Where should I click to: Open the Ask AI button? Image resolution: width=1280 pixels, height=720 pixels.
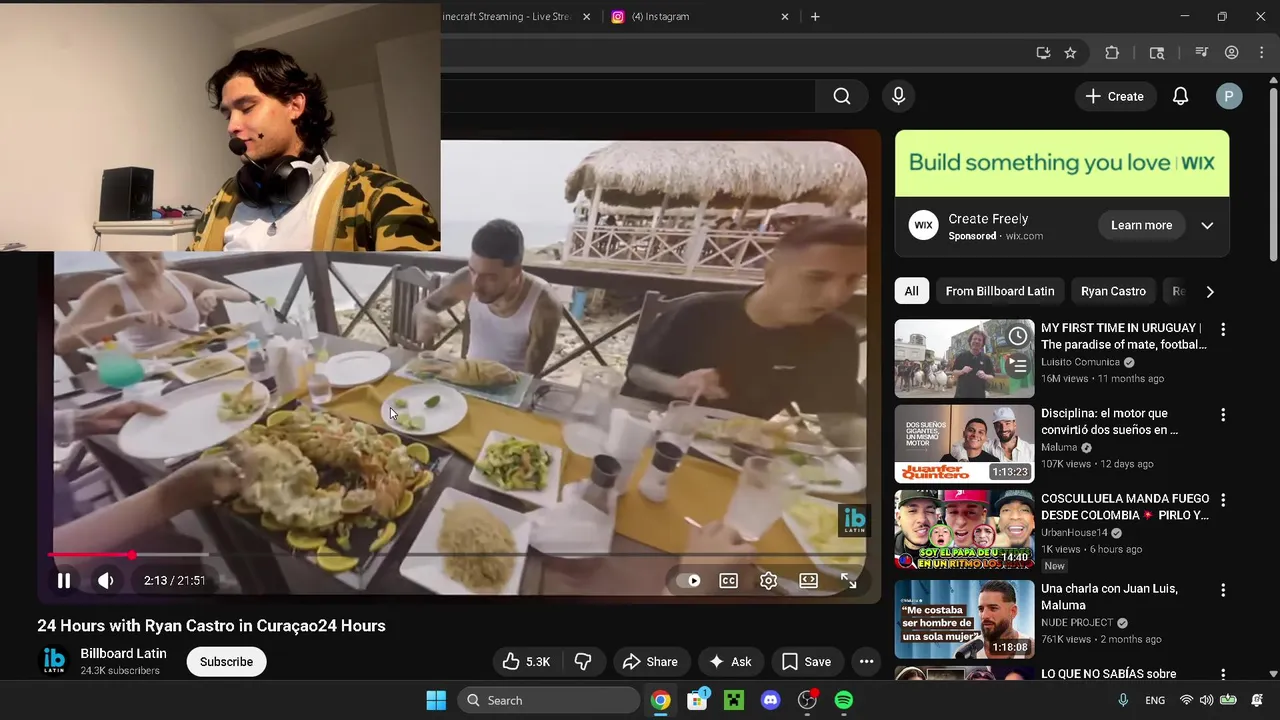click(x=730, y=661)
